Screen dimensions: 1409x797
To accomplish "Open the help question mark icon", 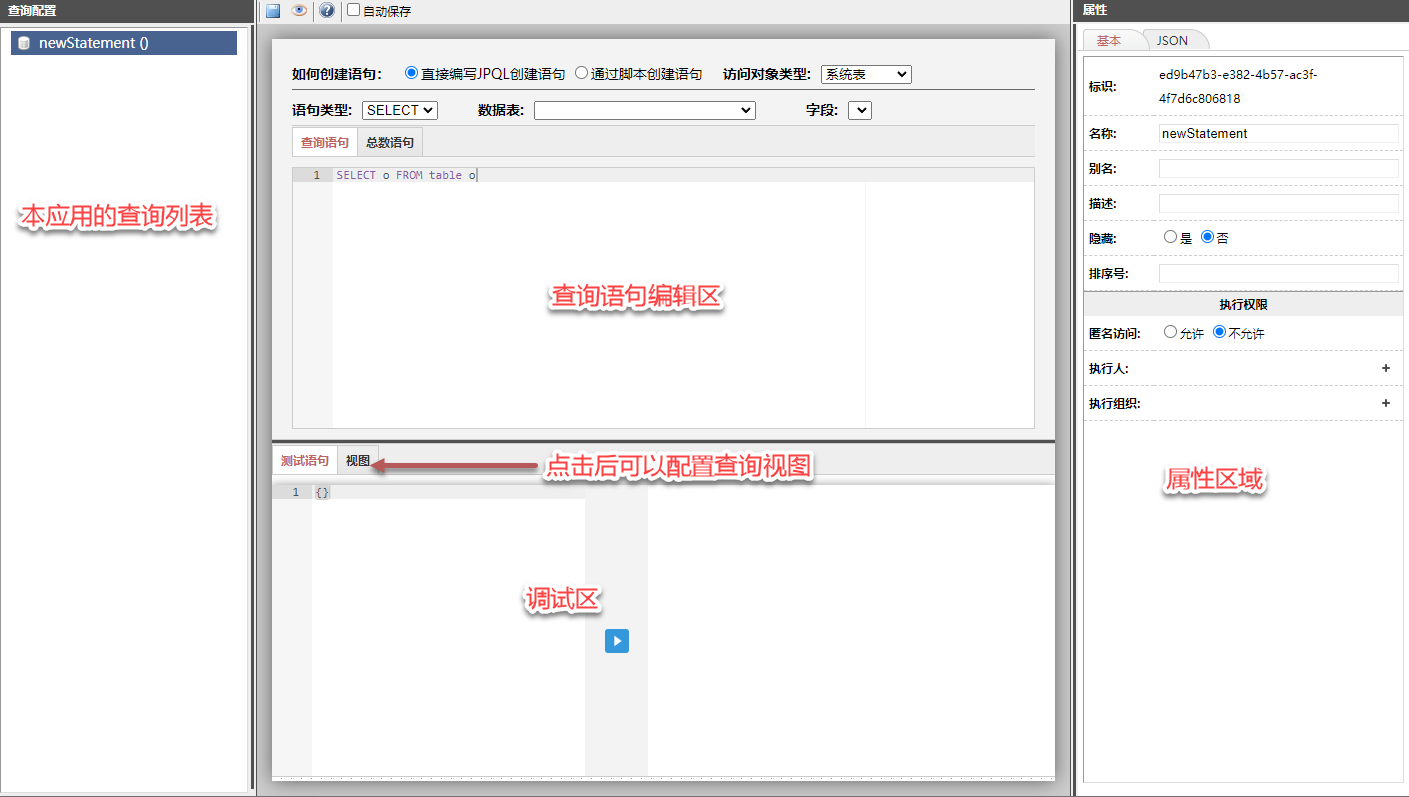I will 326,11.
